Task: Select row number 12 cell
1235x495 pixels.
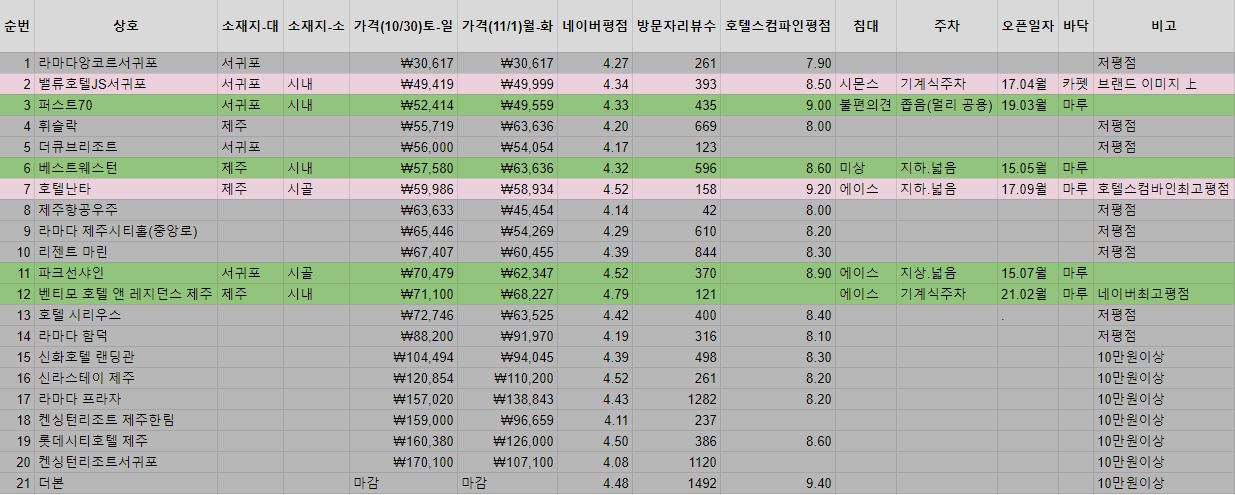Action: (x=17, y=294)
